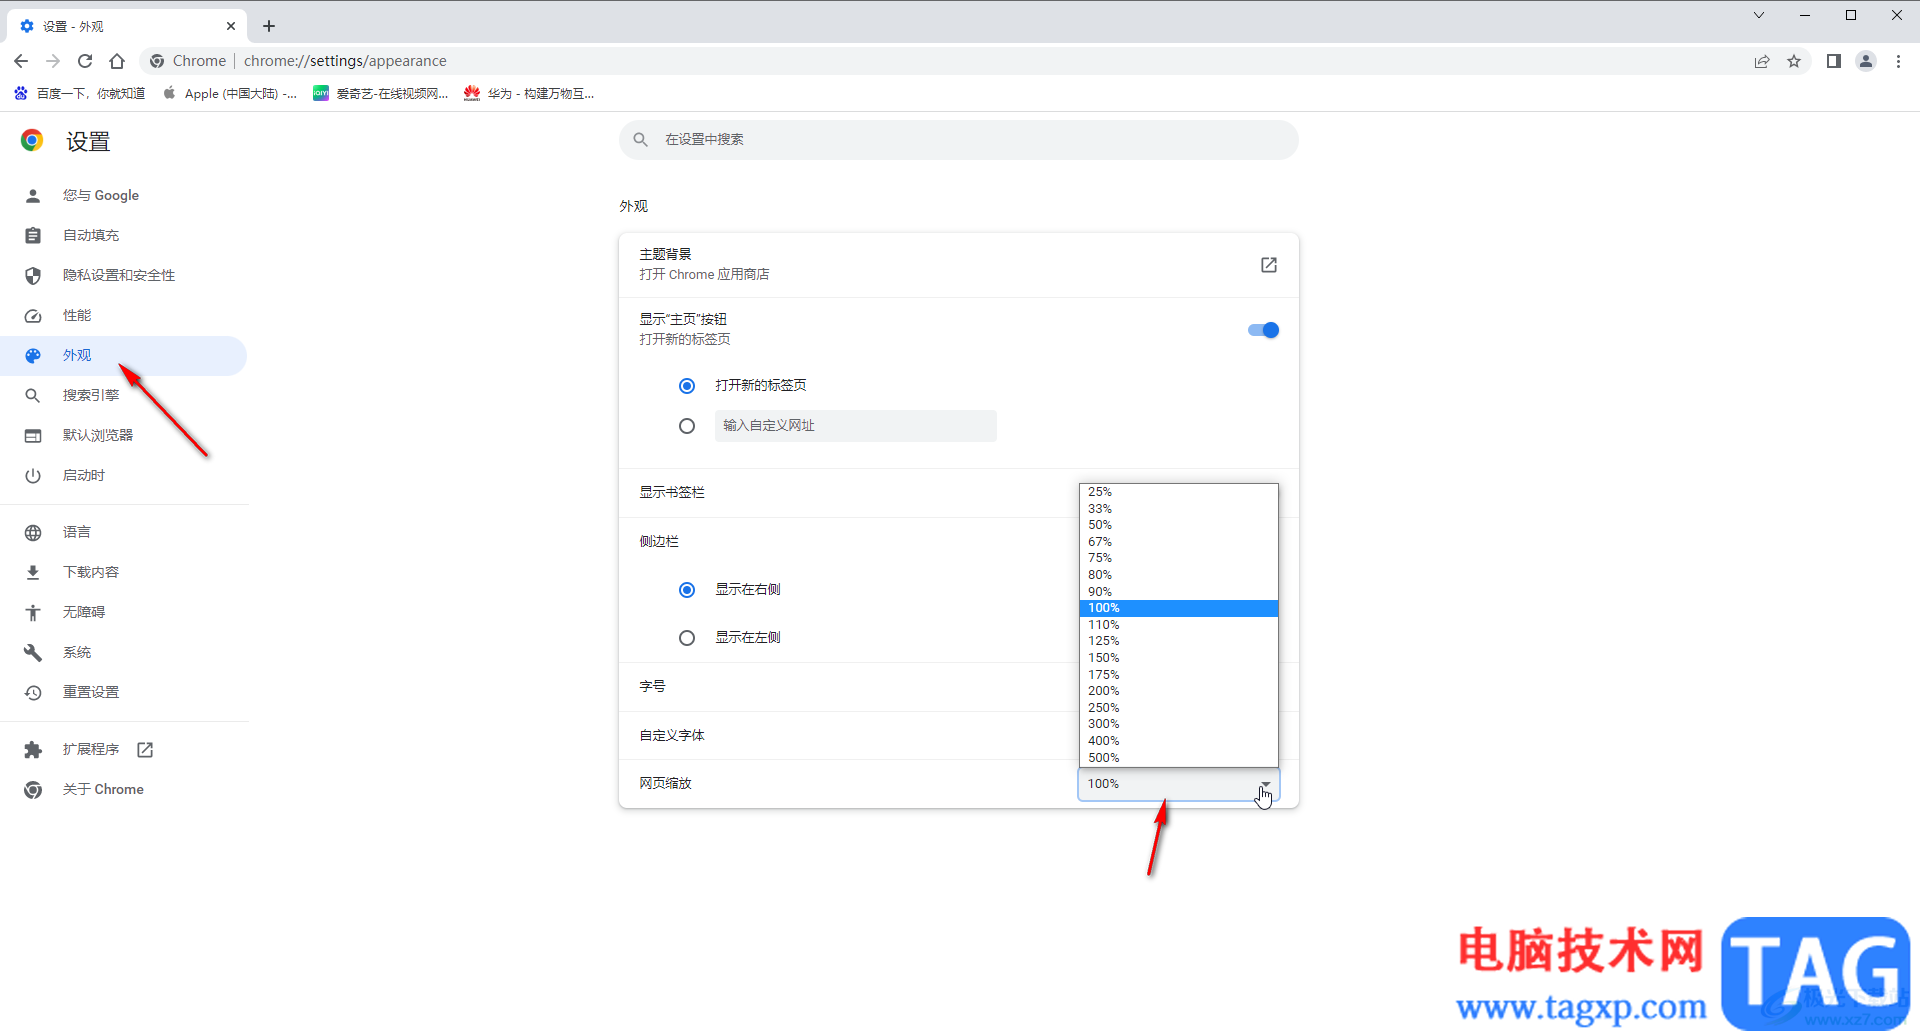
Task: Open the home page icon
Action: coord(117,61)
